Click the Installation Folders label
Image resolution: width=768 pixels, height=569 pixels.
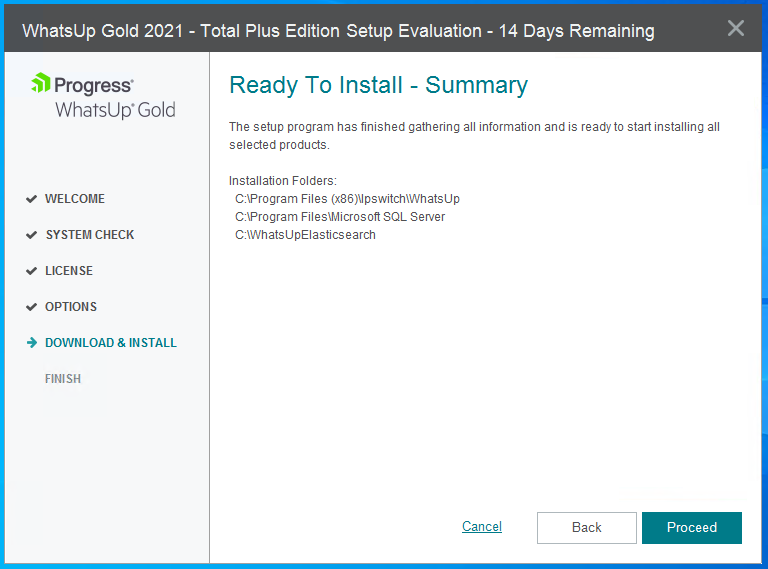coord(283,181)
